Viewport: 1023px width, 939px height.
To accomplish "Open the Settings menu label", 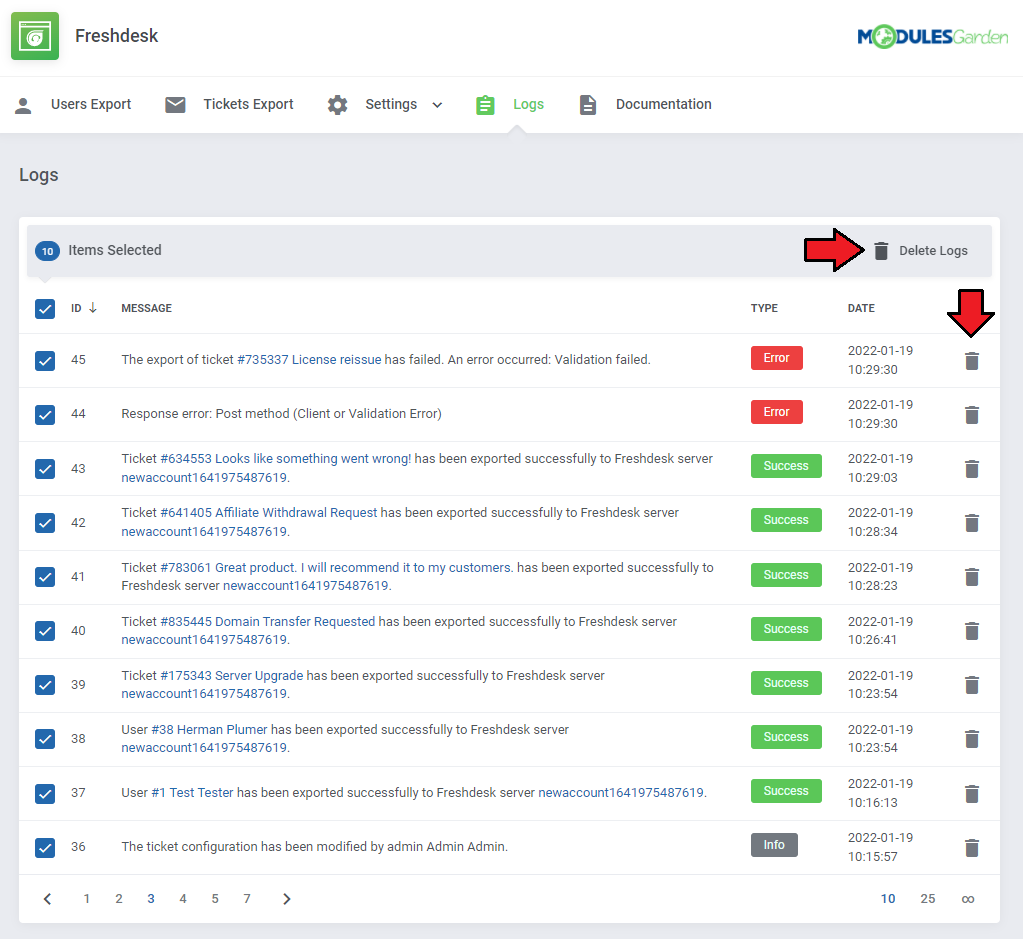I will pos(391,104).
